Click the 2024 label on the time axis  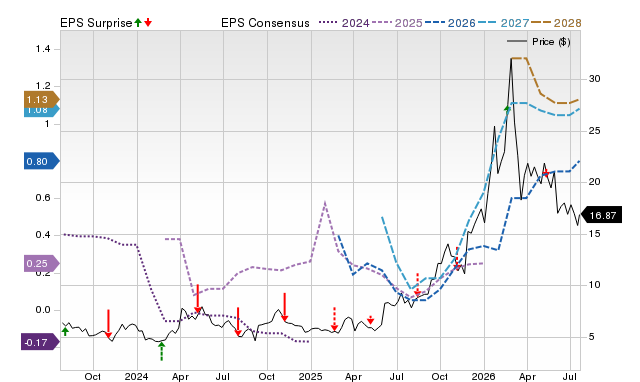[x=136, y=376]
